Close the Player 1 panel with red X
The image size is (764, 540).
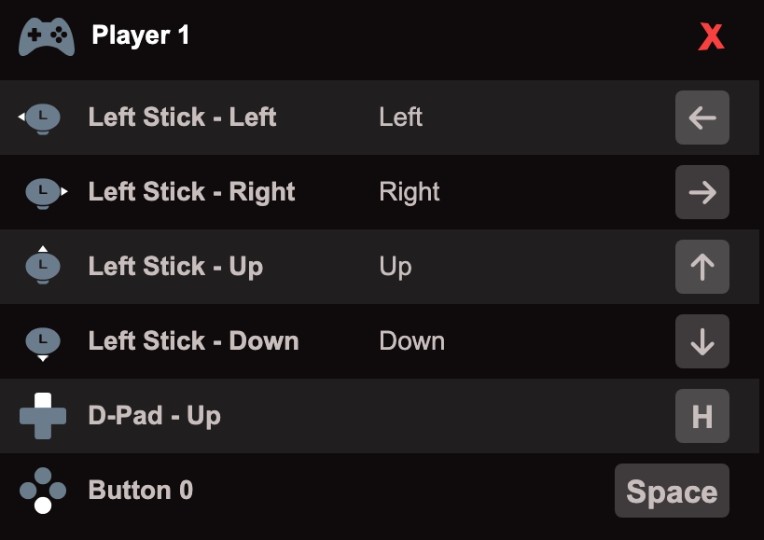(711, 37)
